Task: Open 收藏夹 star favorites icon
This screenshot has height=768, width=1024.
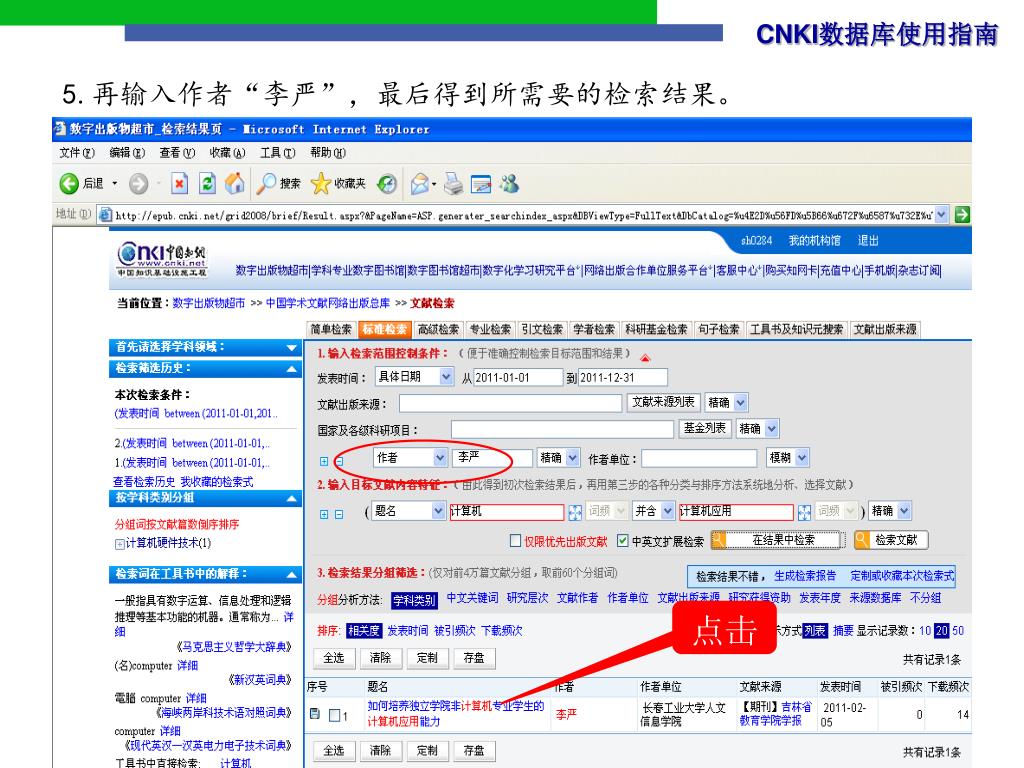Action: 320,184
